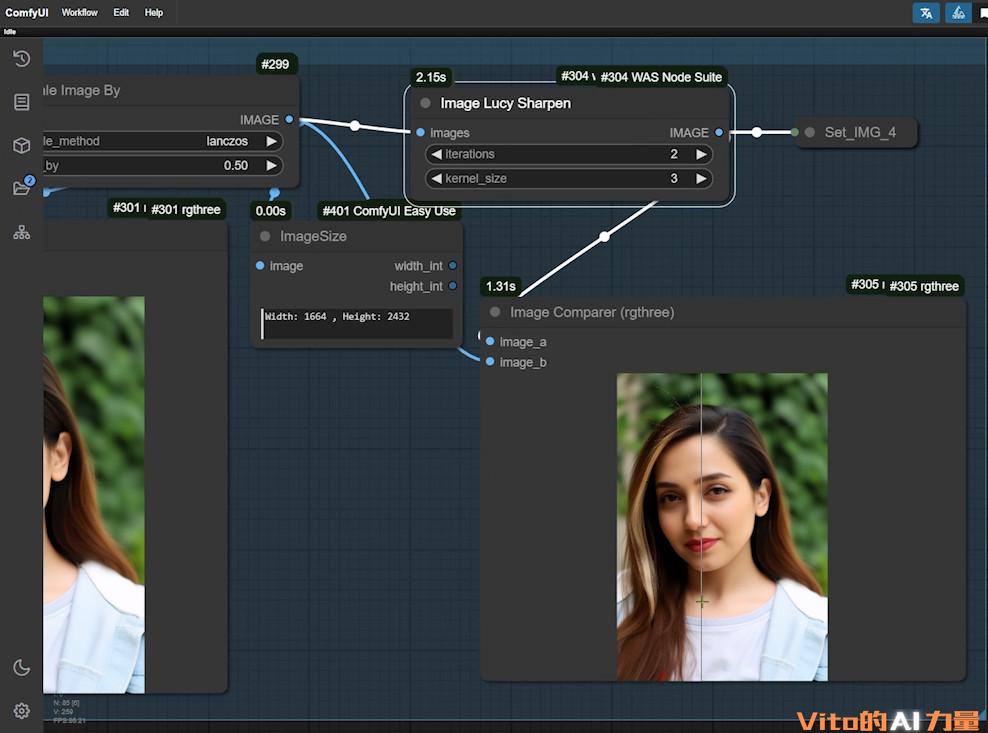Click the Image Lucy Sharpen node title

[x=505, y=103]
